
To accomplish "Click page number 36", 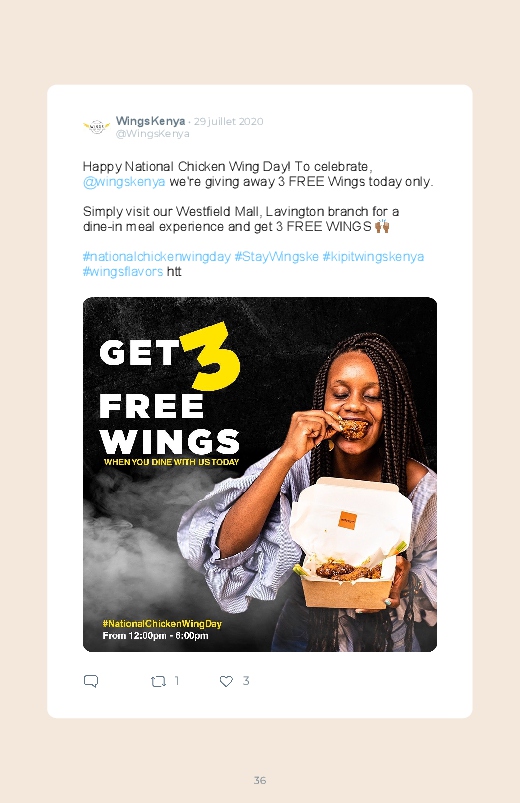I will click(260, 780).
